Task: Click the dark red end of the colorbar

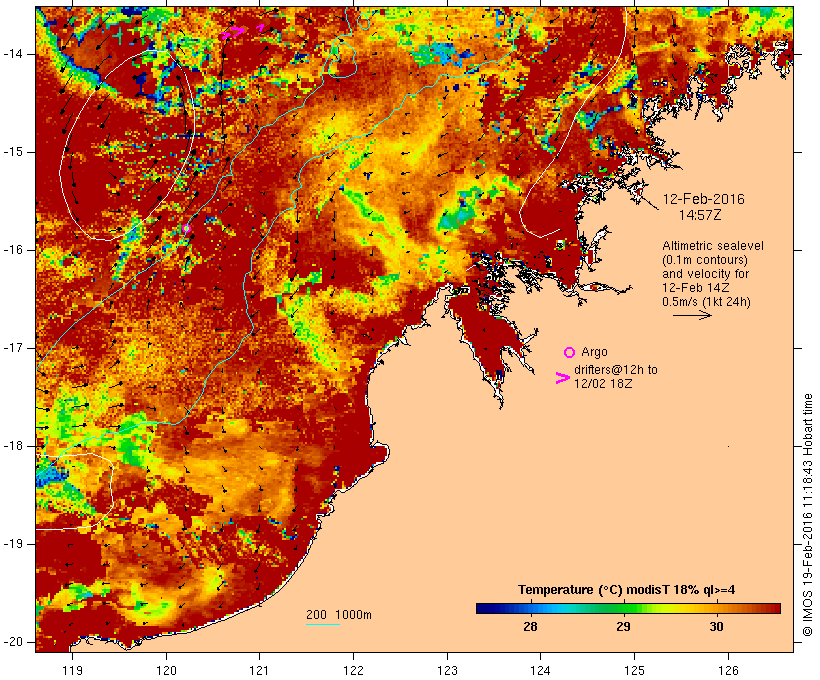Action: [x=774, y=608]
